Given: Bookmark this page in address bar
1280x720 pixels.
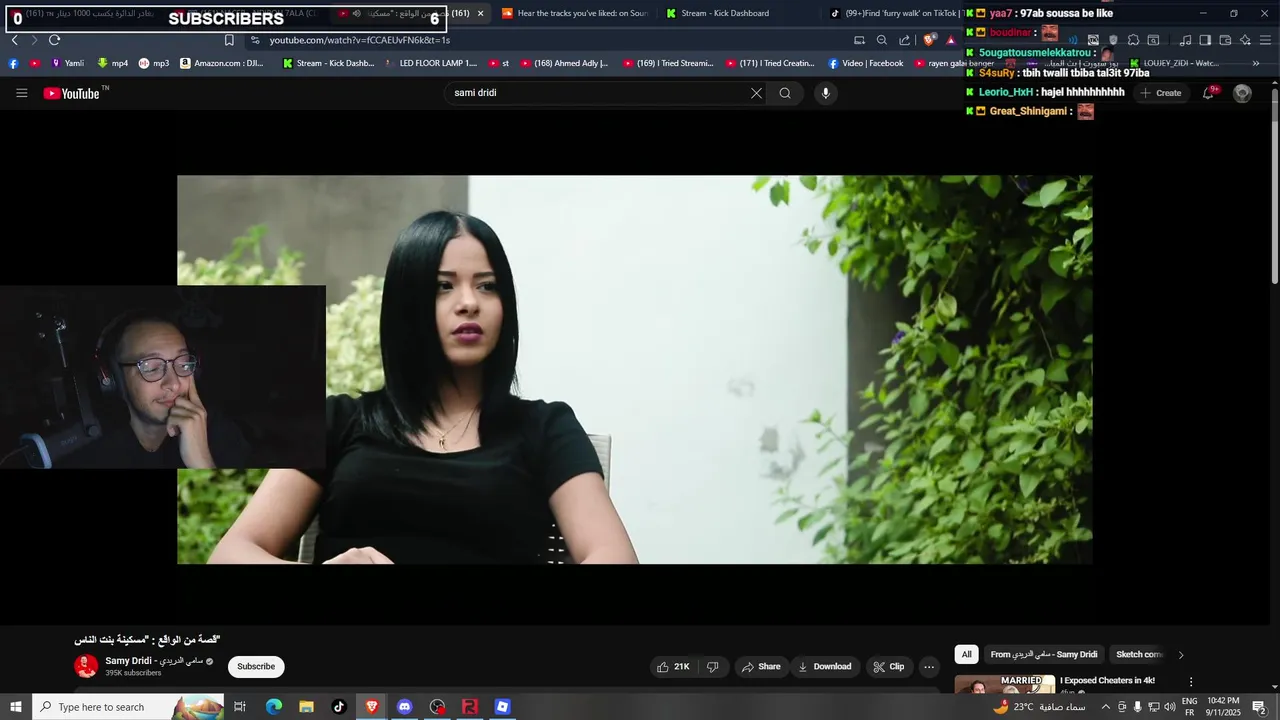Looking at the screenshot, I should [x=229, y=40].
